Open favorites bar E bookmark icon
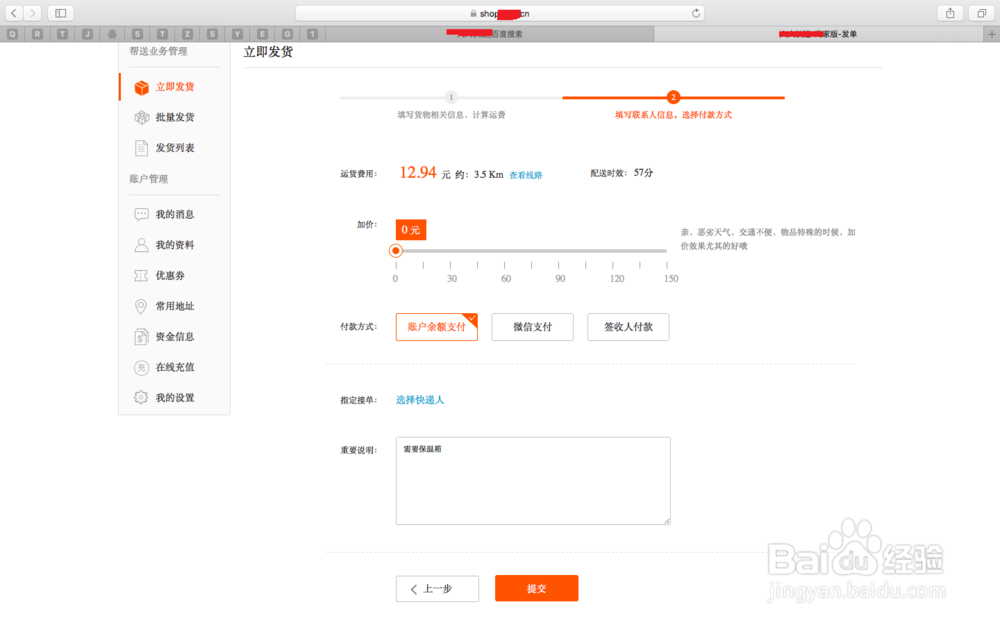This screenshot has height=625, width=1000. [x=262, y=34]
